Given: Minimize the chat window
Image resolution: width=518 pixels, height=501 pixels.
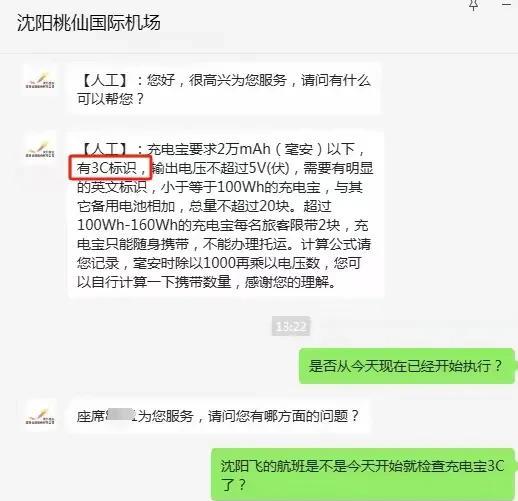Looking at the screenshot, I should (506, 4).
